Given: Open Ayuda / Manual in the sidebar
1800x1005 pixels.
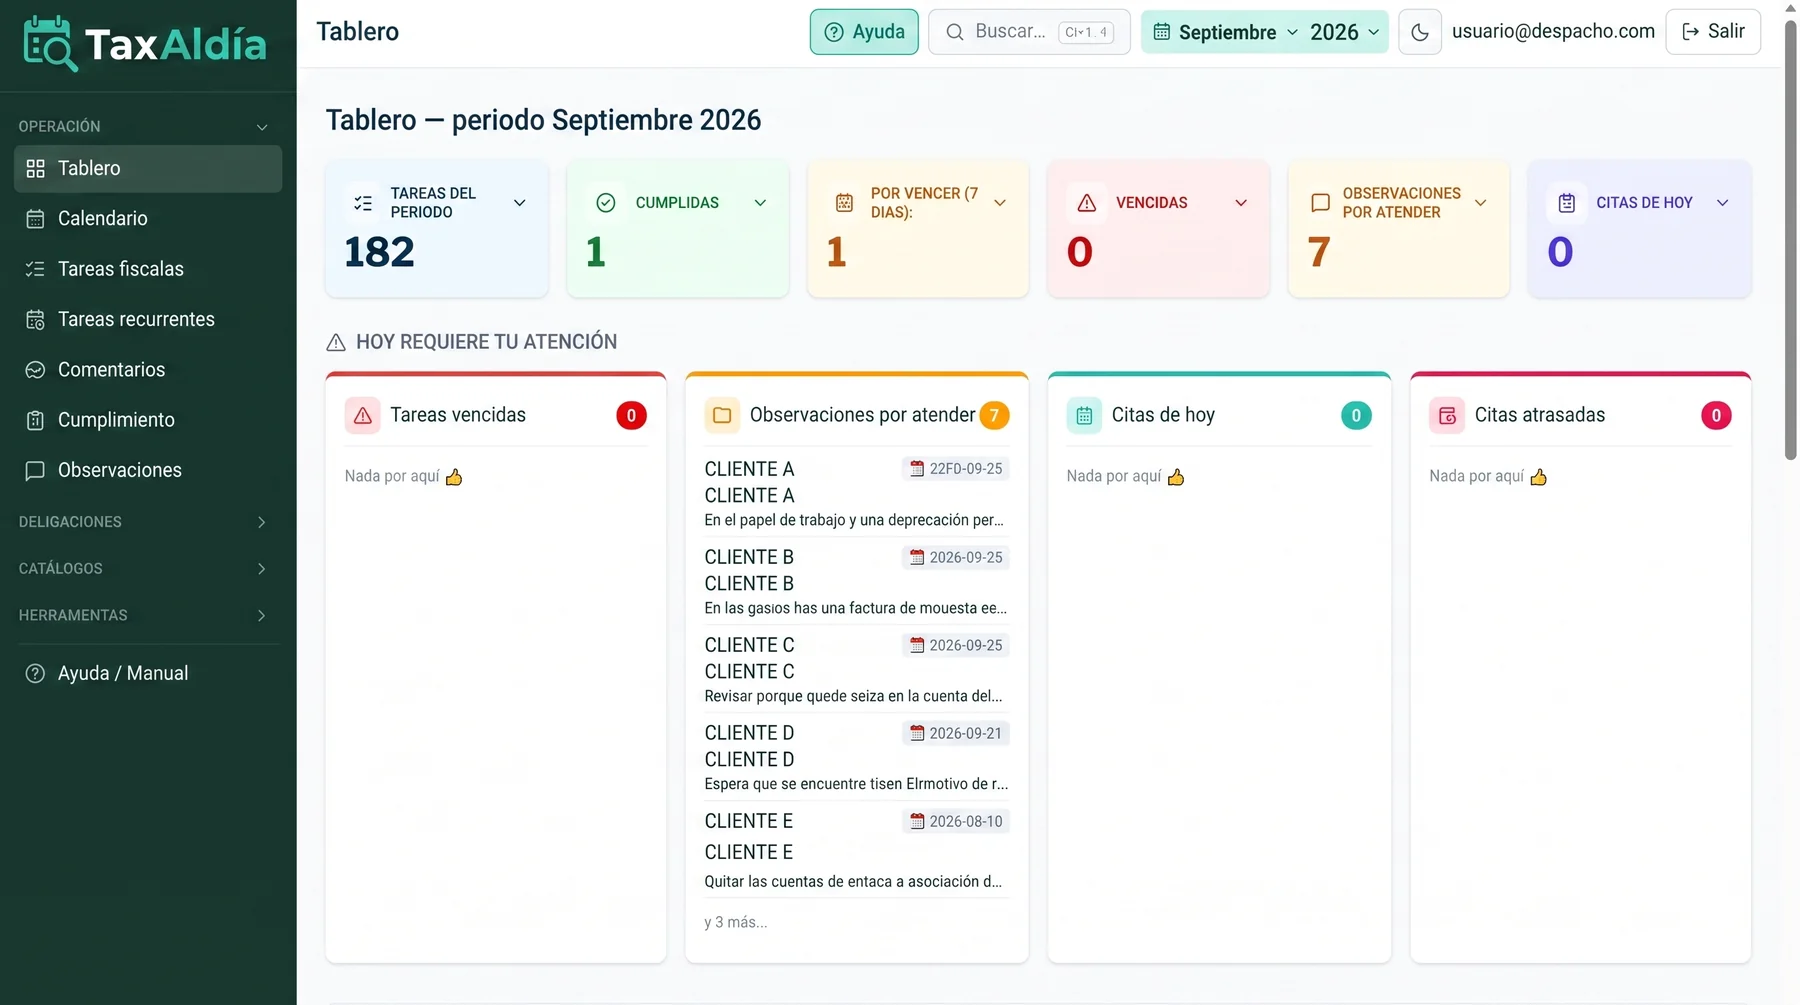Looking at the screenshot, I should [148, 674].
